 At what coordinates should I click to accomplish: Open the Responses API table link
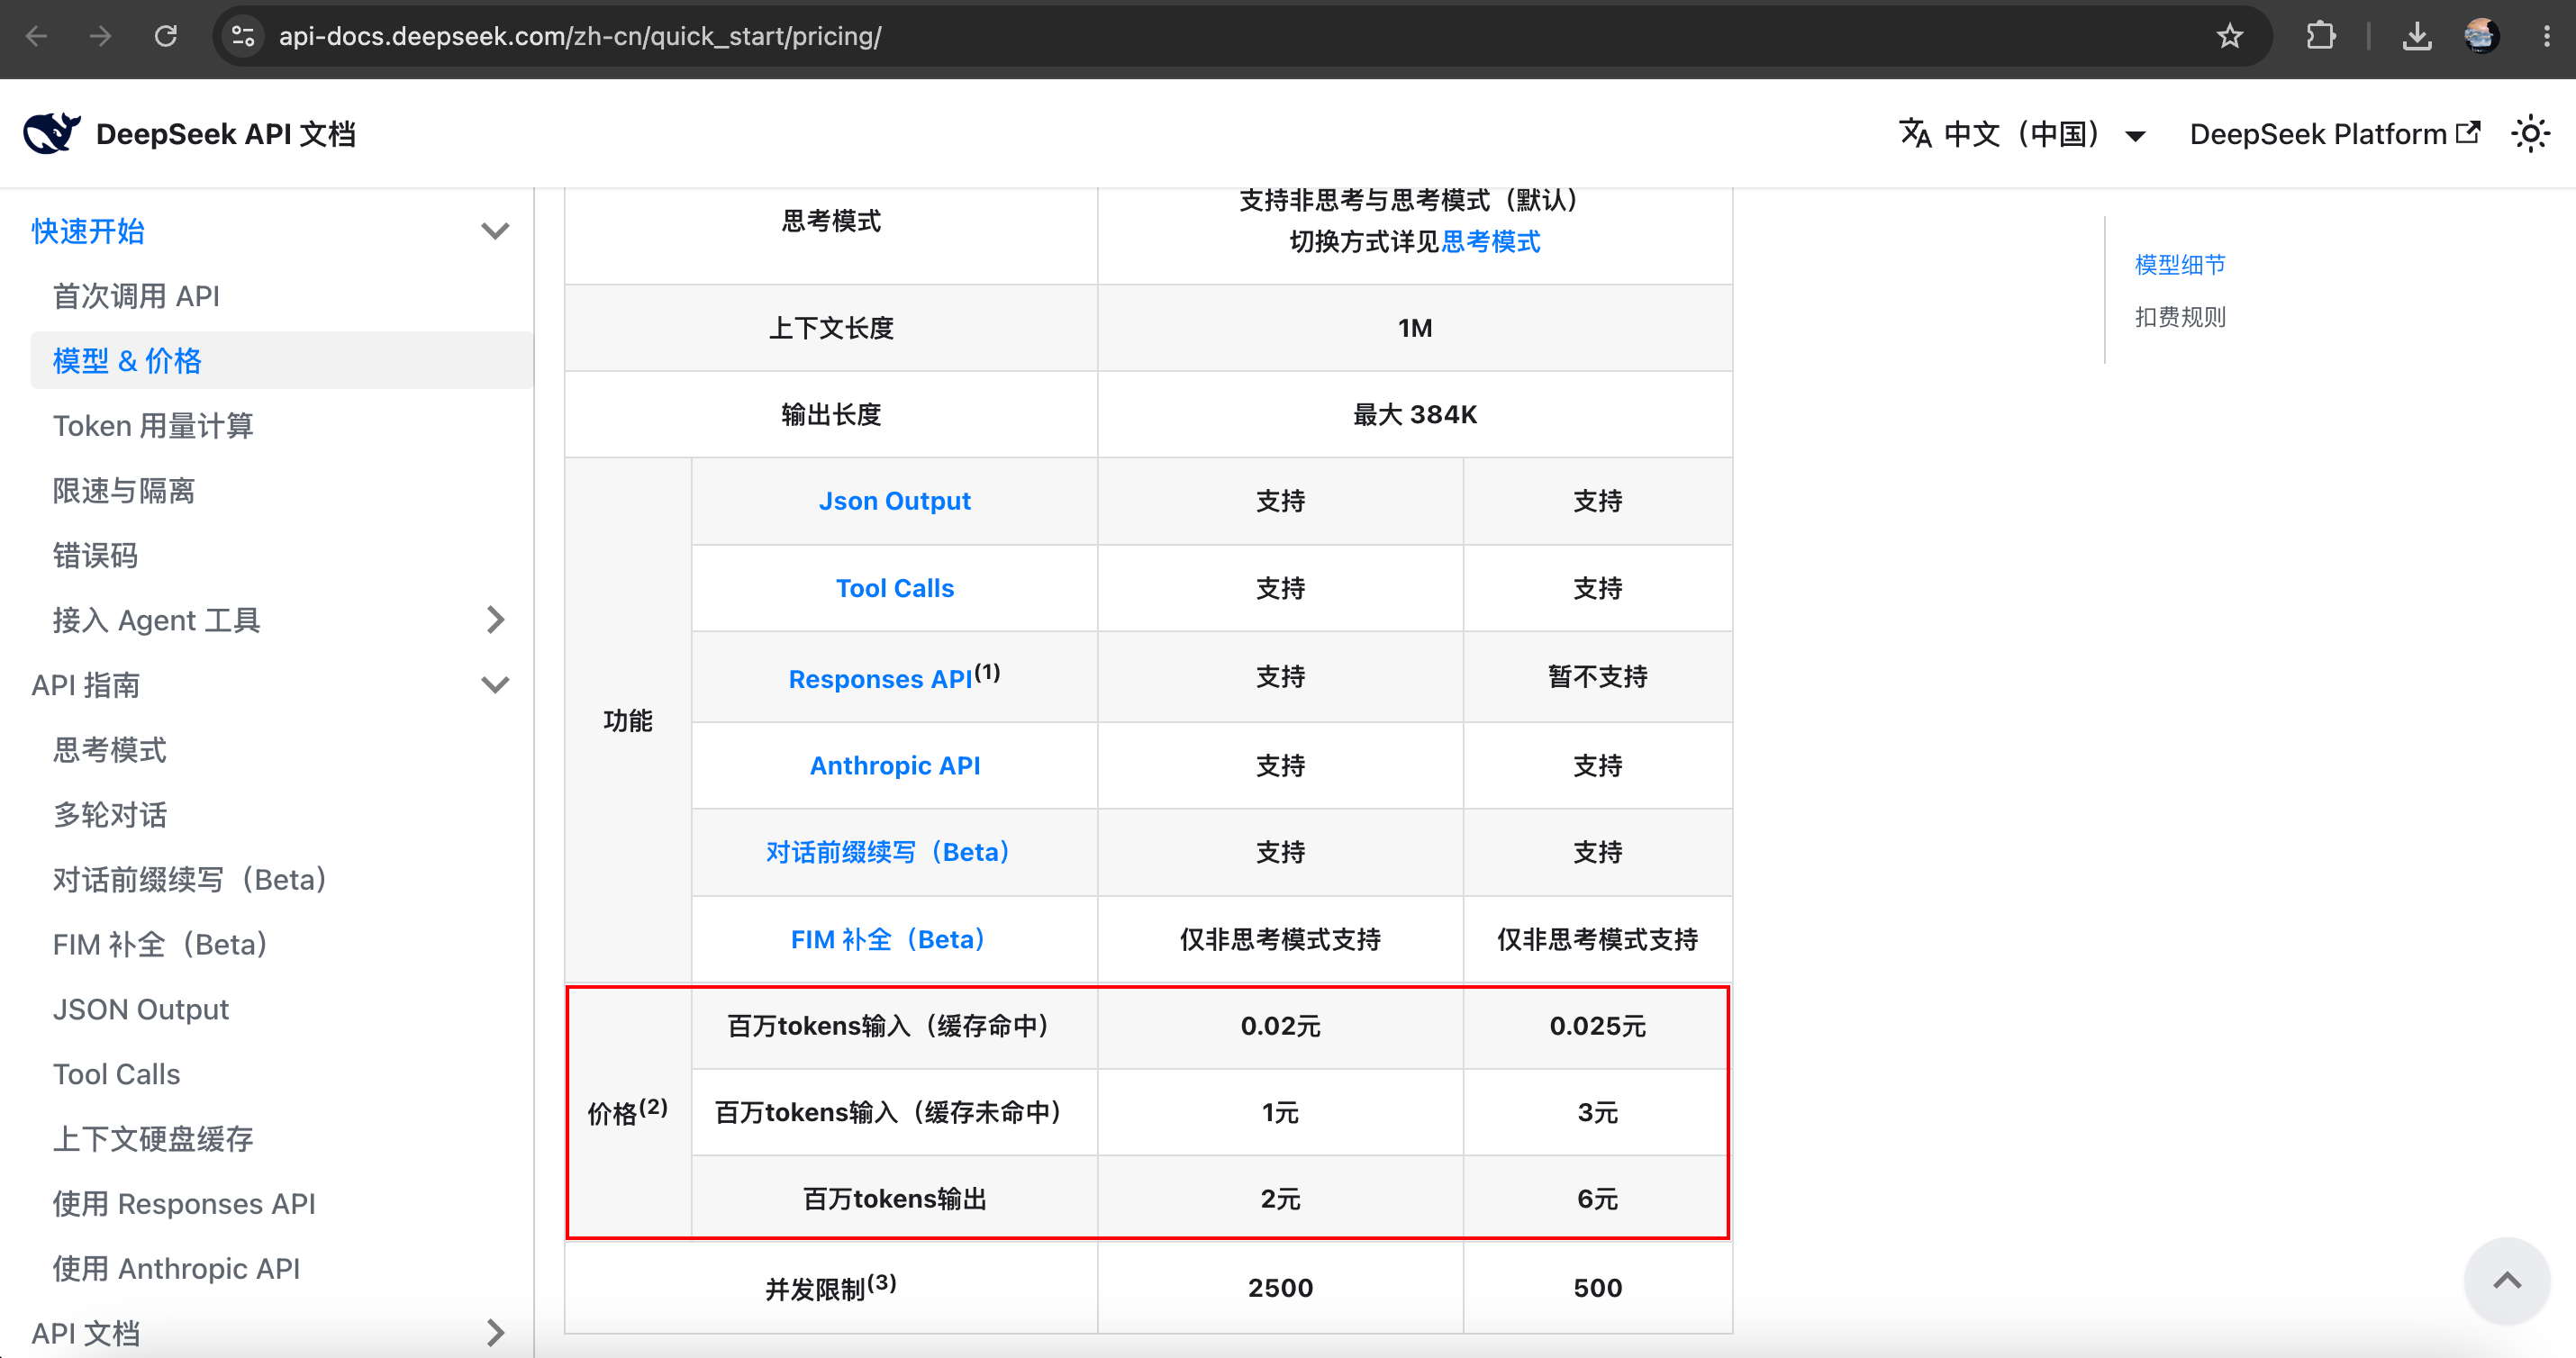pyautogui.click(x=880, y=679)
